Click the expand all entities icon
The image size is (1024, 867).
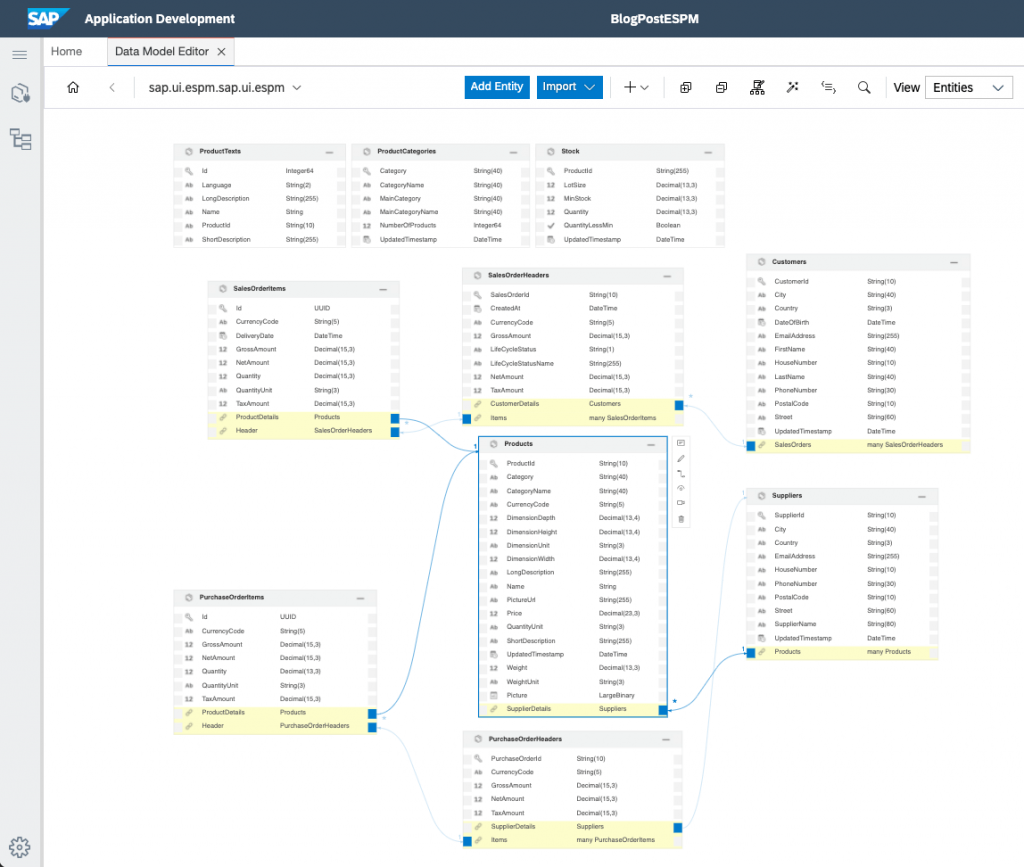pos(686,87)
